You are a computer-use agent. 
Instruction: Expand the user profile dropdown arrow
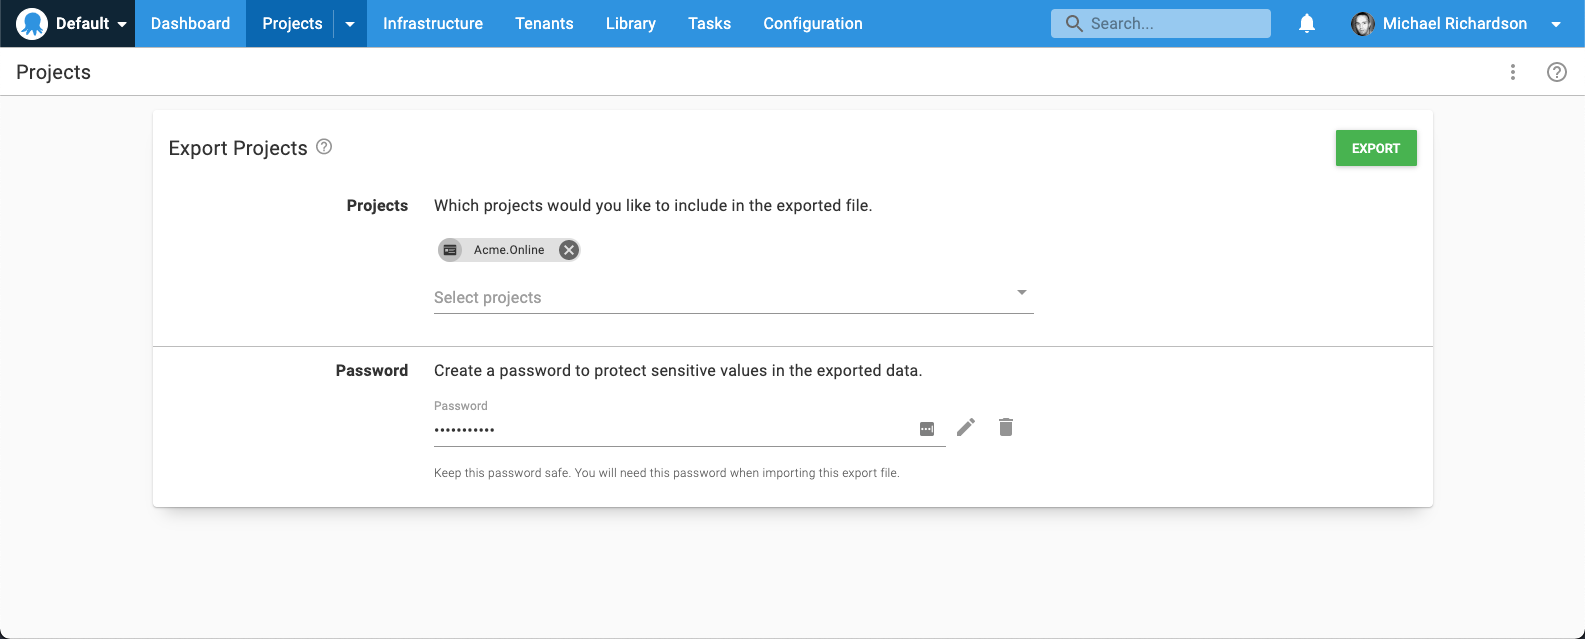tap(1556, 24)
